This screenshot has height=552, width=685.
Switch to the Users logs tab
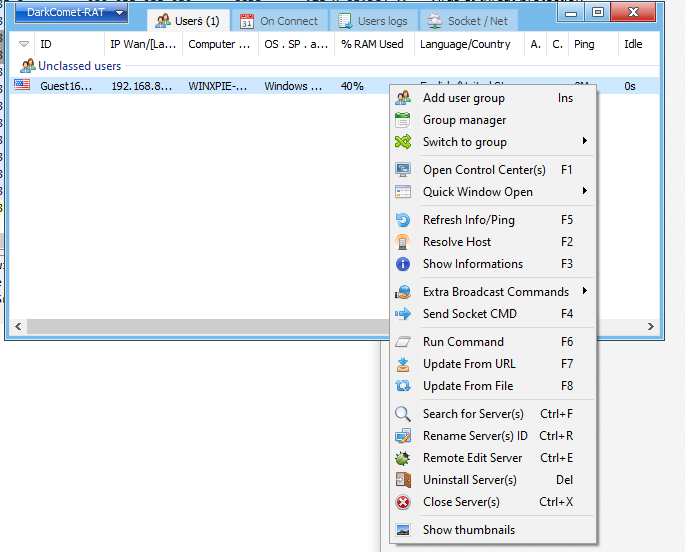(x=375, y=21)
